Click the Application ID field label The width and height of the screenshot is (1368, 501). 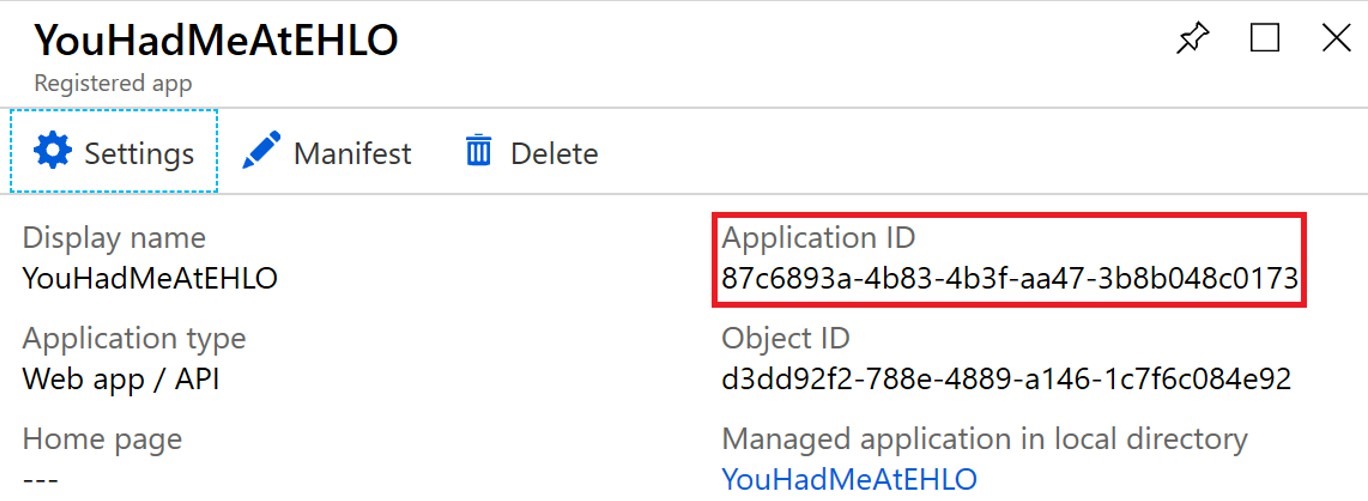click(x=818, y=238)
